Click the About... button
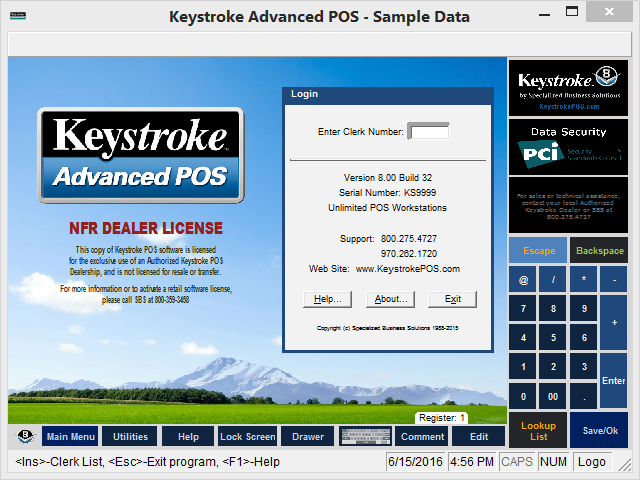The height and width of the screenshot is (480, 640). [391, 299]
